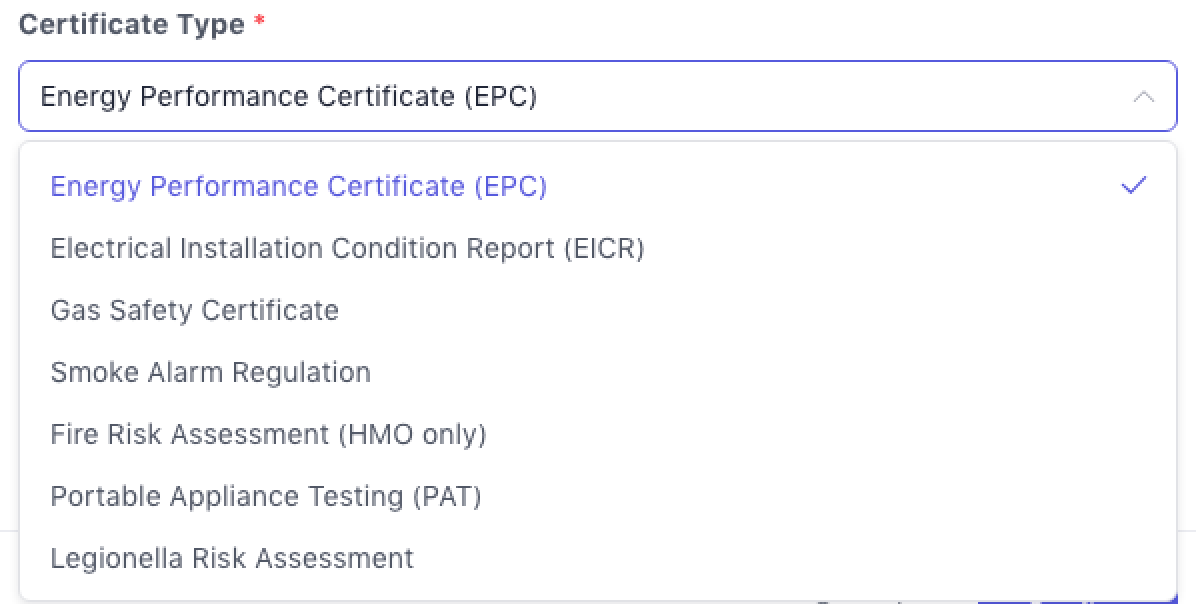Choose the PAT testing entry
1196x604 pixels.
[x=266, y=496]
